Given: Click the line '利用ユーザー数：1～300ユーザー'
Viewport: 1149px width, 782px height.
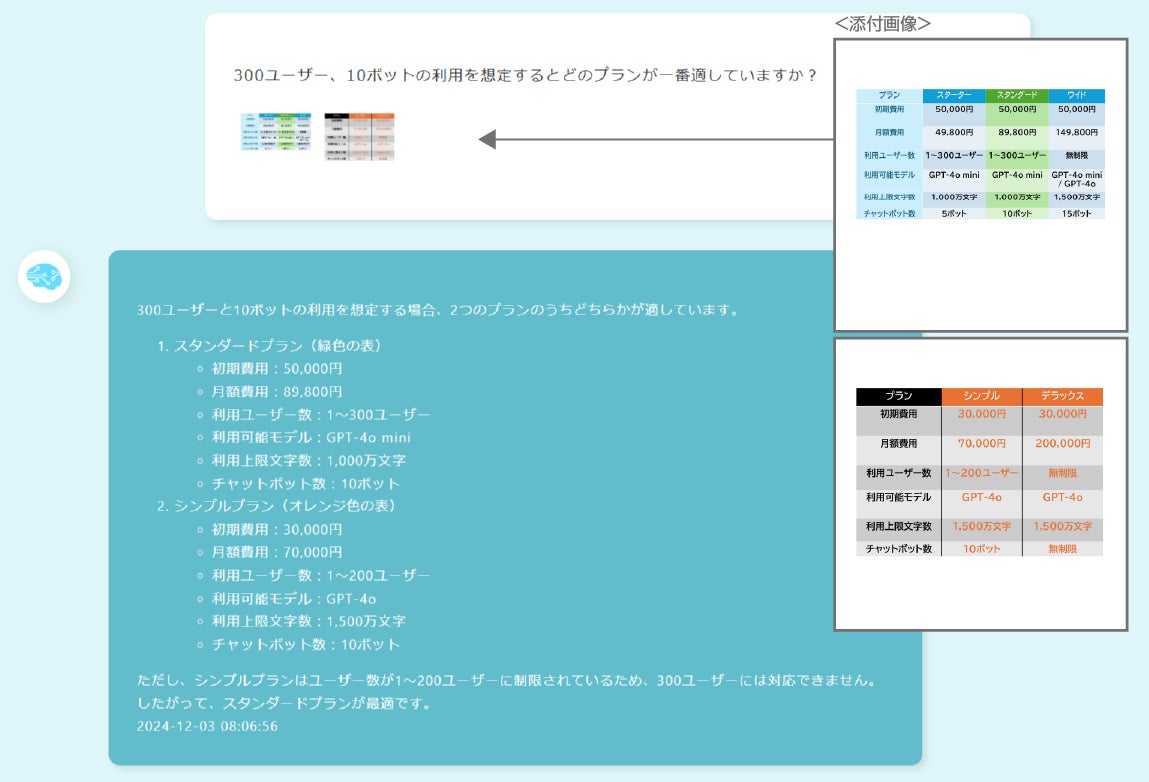Looking at the screenshot, I should coord(321,414).
